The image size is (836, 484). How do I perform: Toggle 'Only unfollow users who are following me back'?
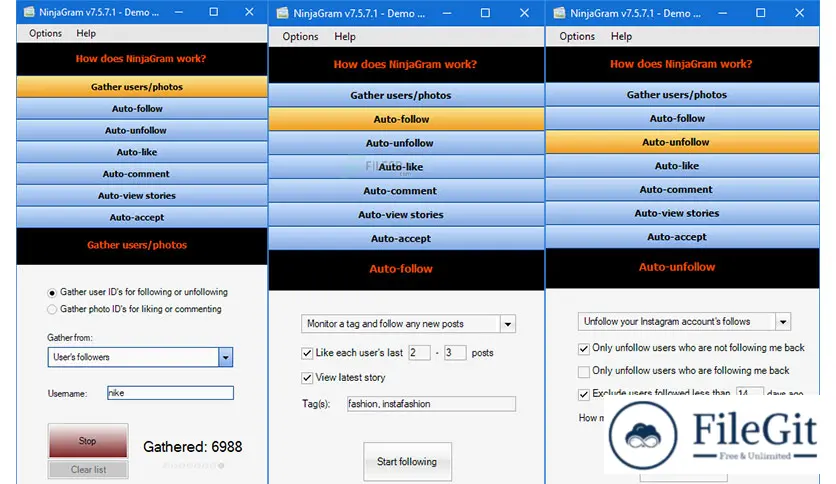pos(584,371)
